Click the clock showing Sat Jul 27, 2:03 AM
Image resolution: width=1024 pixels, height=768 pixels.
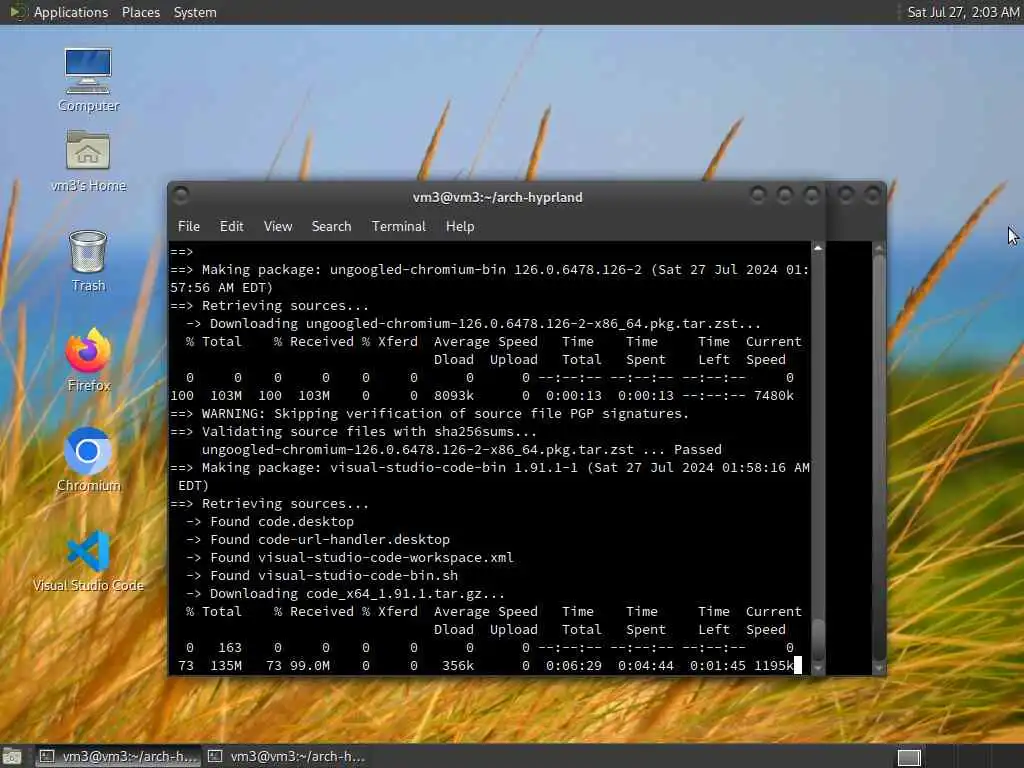point(963,12)
